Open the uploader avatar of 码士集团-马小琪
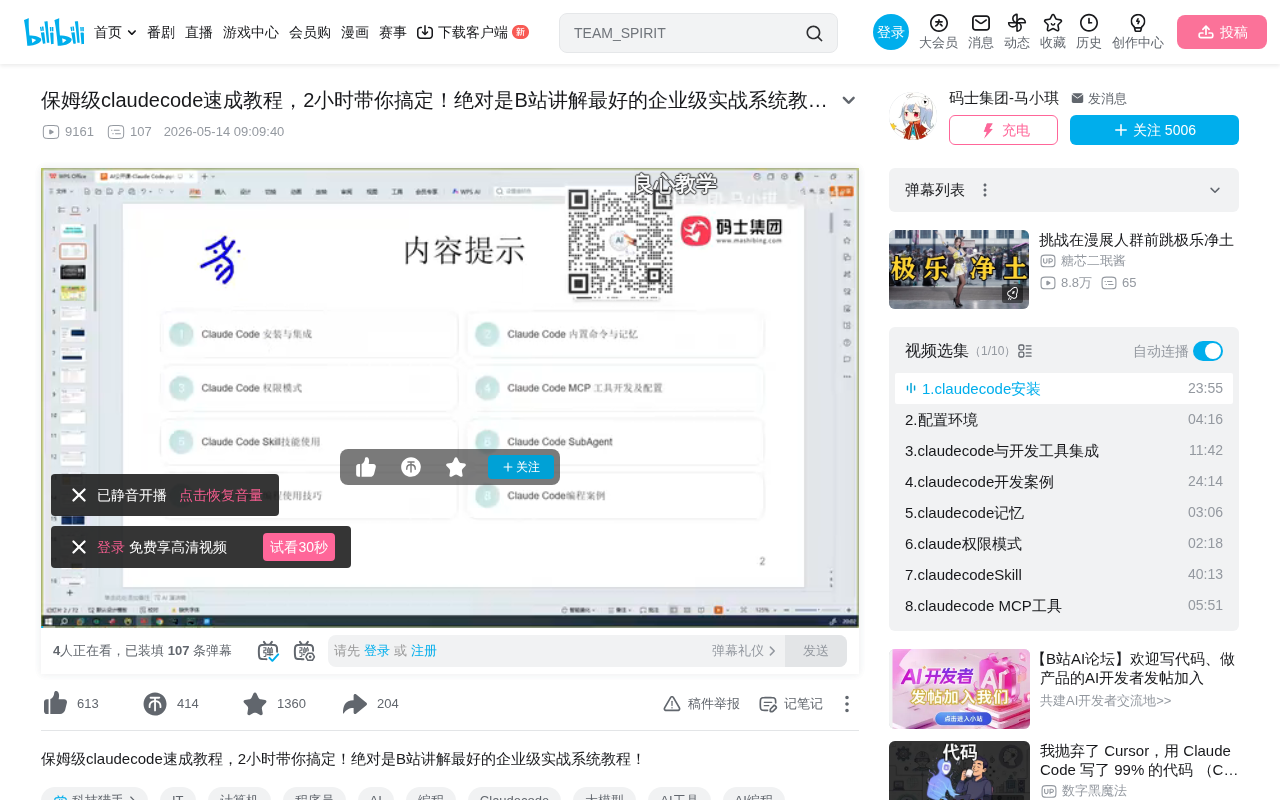Image resolution: width=1280 pixels, height=800 pixels. click(912, 116)
